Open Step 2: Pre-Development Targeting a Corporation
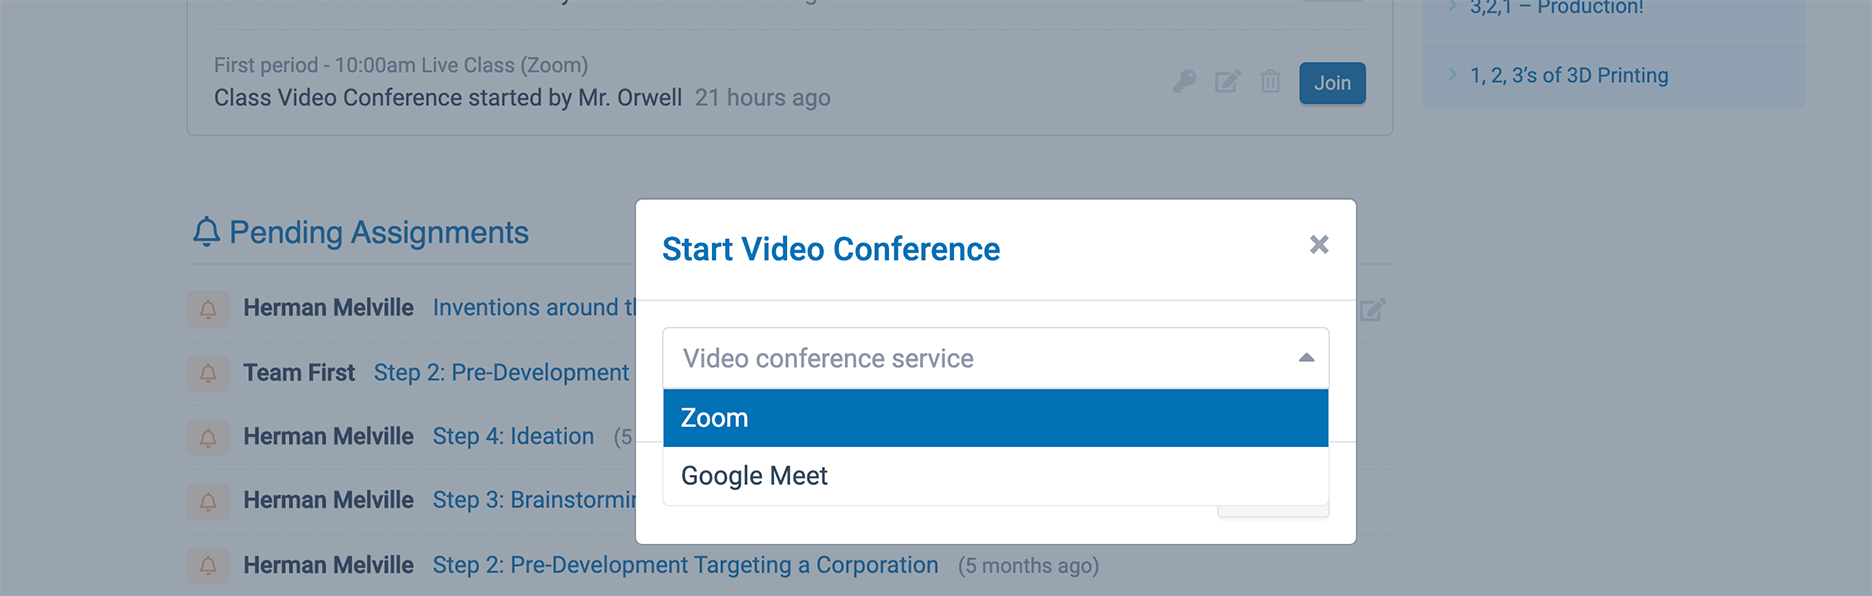 (x=685, y=565)
